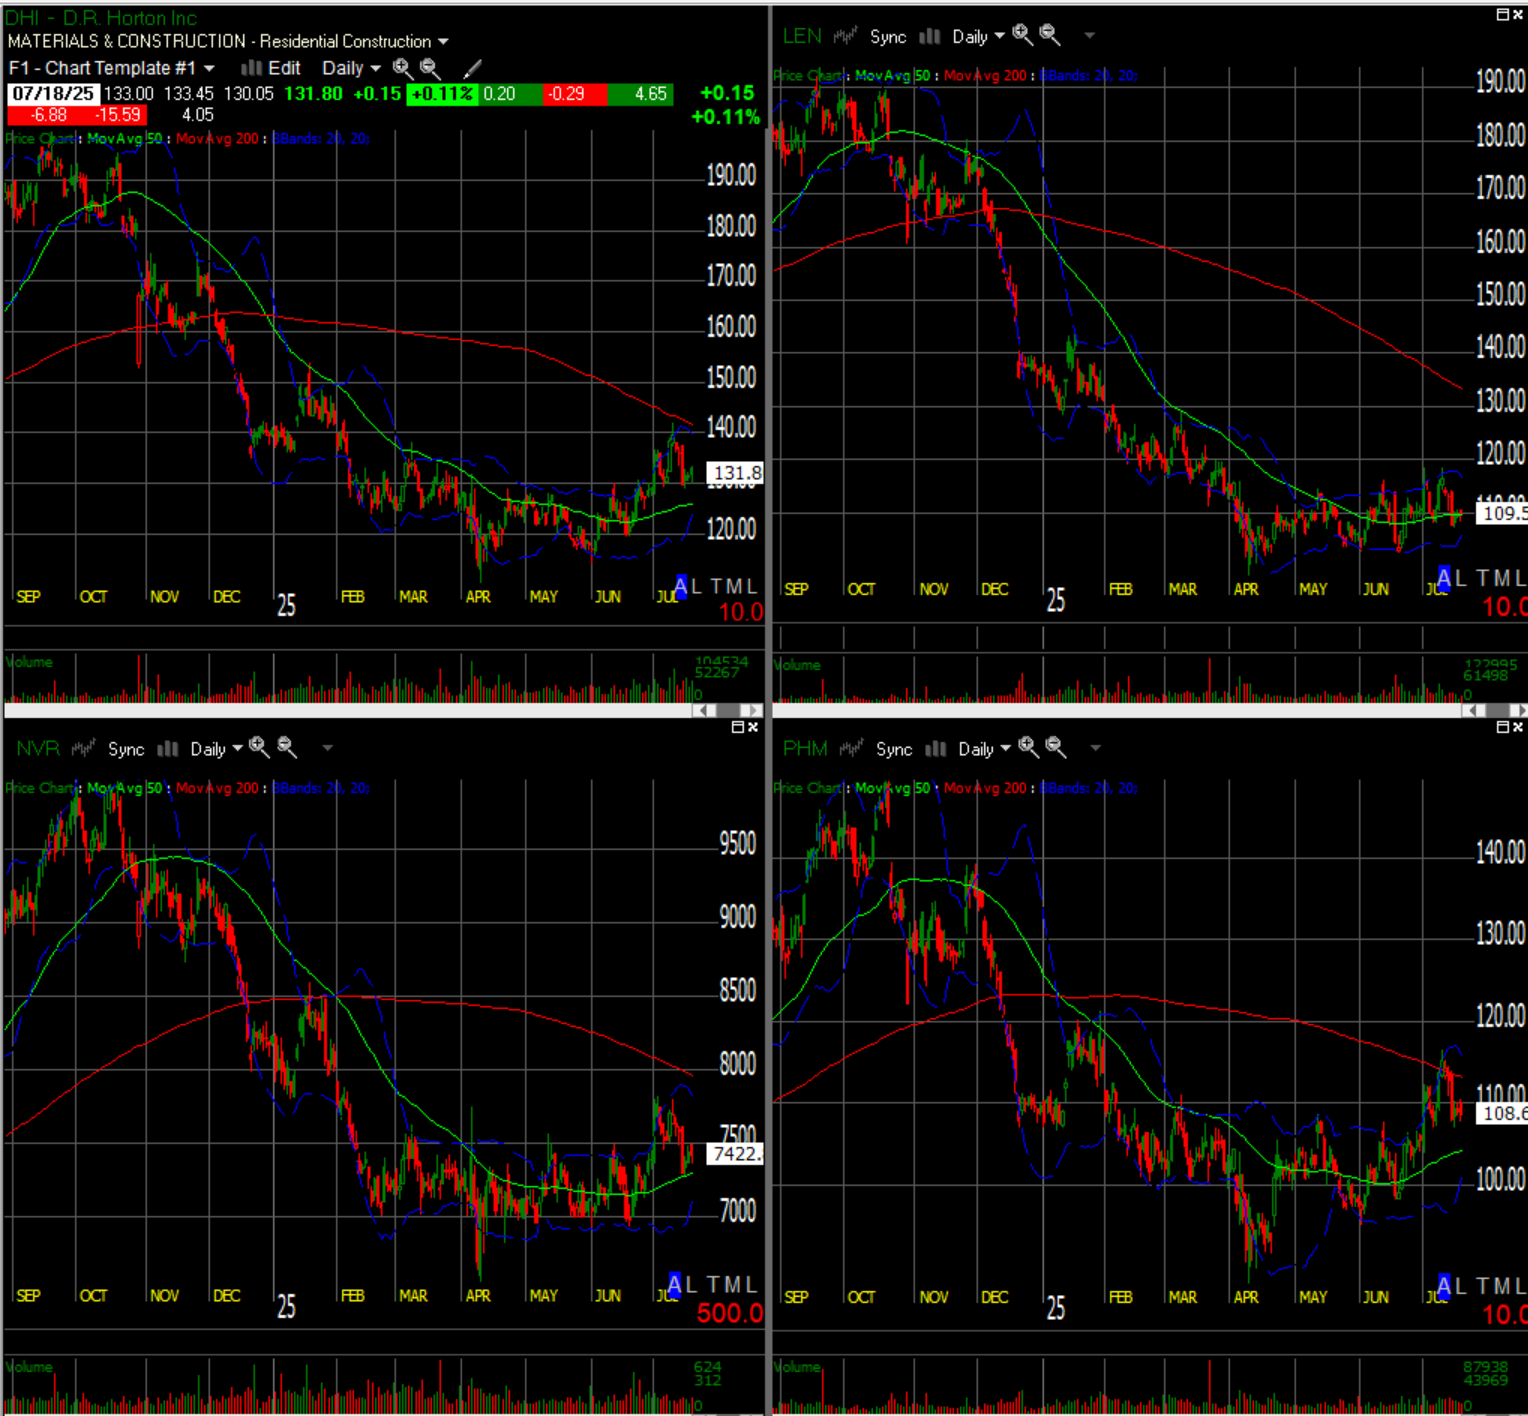The width and height of the screenshot is (1528, 1416).
Task: Click the 131.8 current price marker on DHI
Action: tap(735, 473)
